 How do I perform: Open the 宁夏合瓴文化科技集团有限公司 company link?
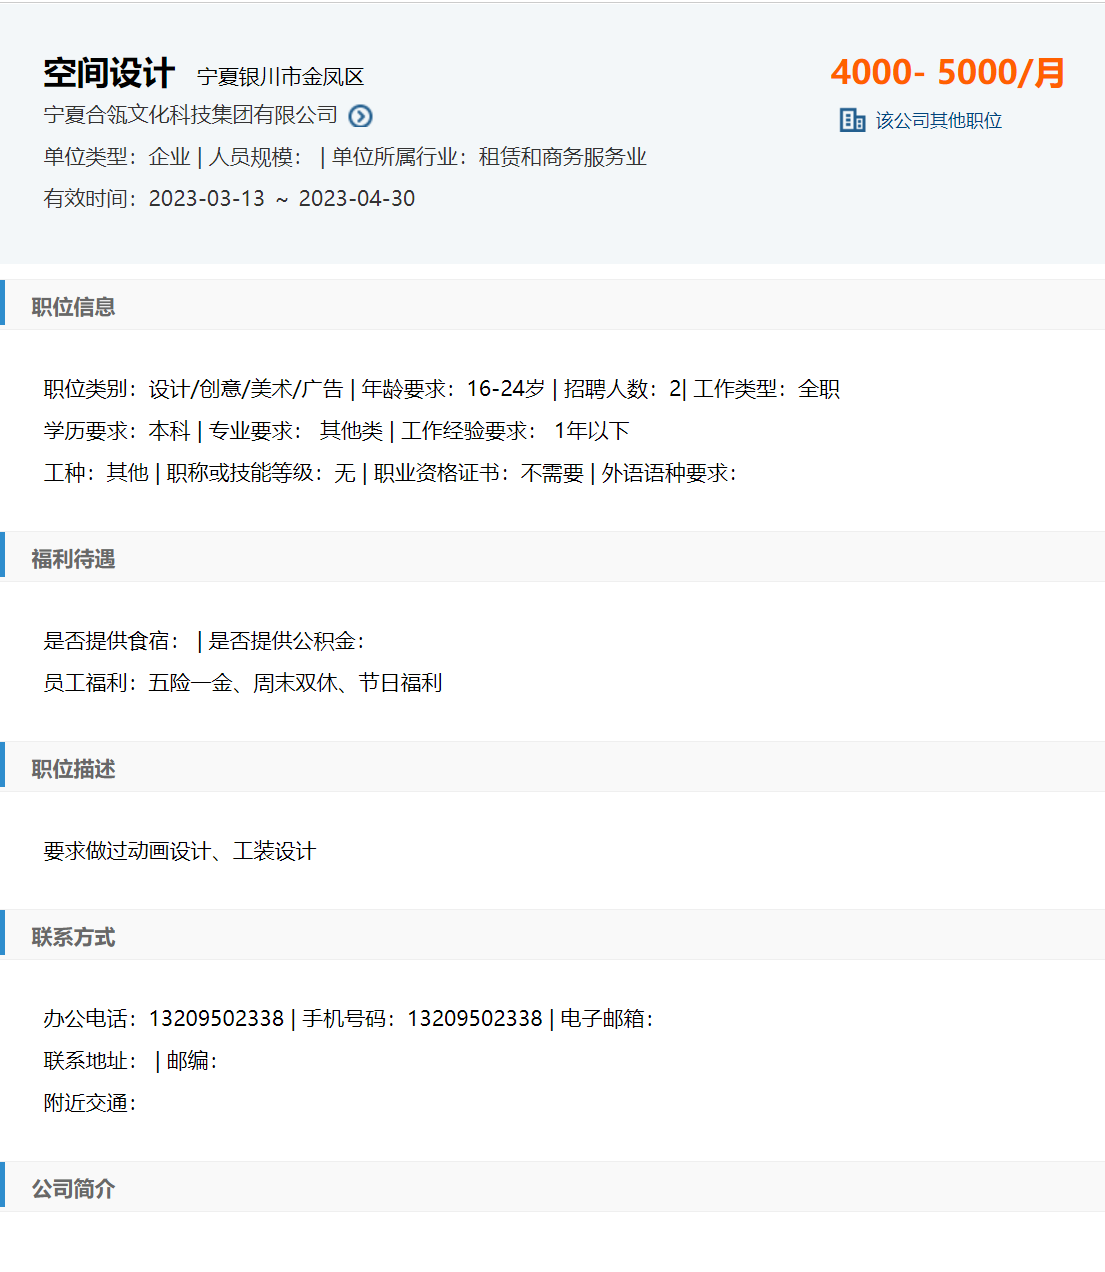point(190,115)
